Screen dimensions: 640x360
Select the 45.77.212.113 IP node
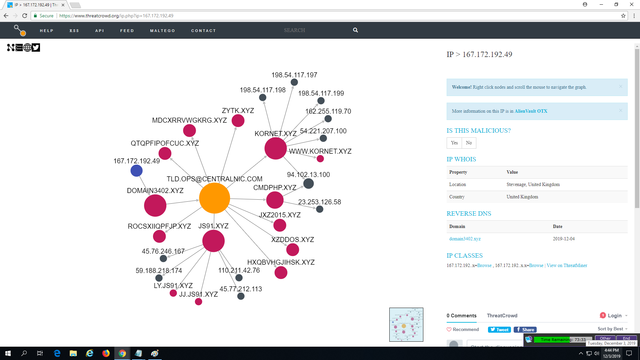pyautogui.click(x=241, y=296)
